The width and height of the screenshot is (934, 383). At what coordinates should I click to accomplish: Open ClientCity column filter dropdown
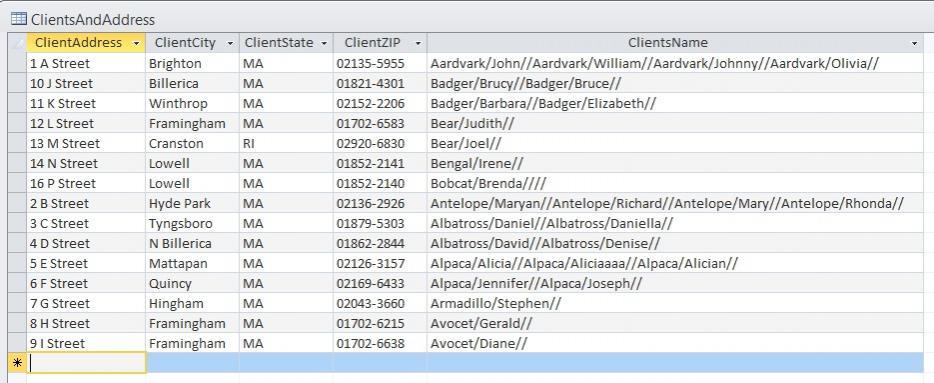230,43
